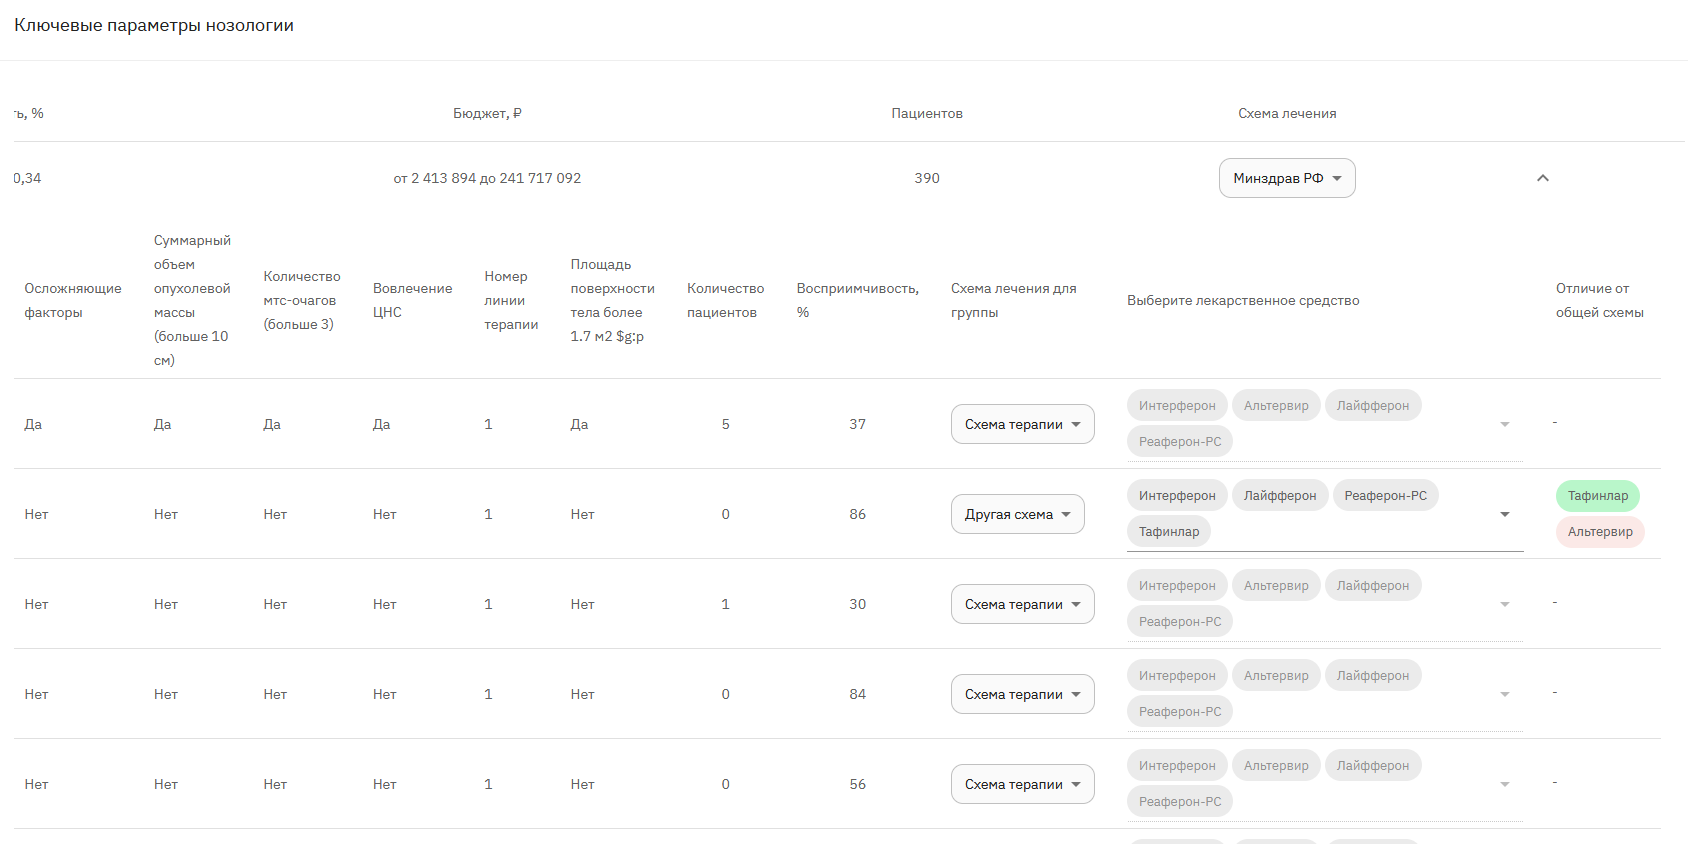This screenshot has height=844, width=1688.
Task: Click Суммарный объем опухолевой массы header
Action: pos(192,300)
